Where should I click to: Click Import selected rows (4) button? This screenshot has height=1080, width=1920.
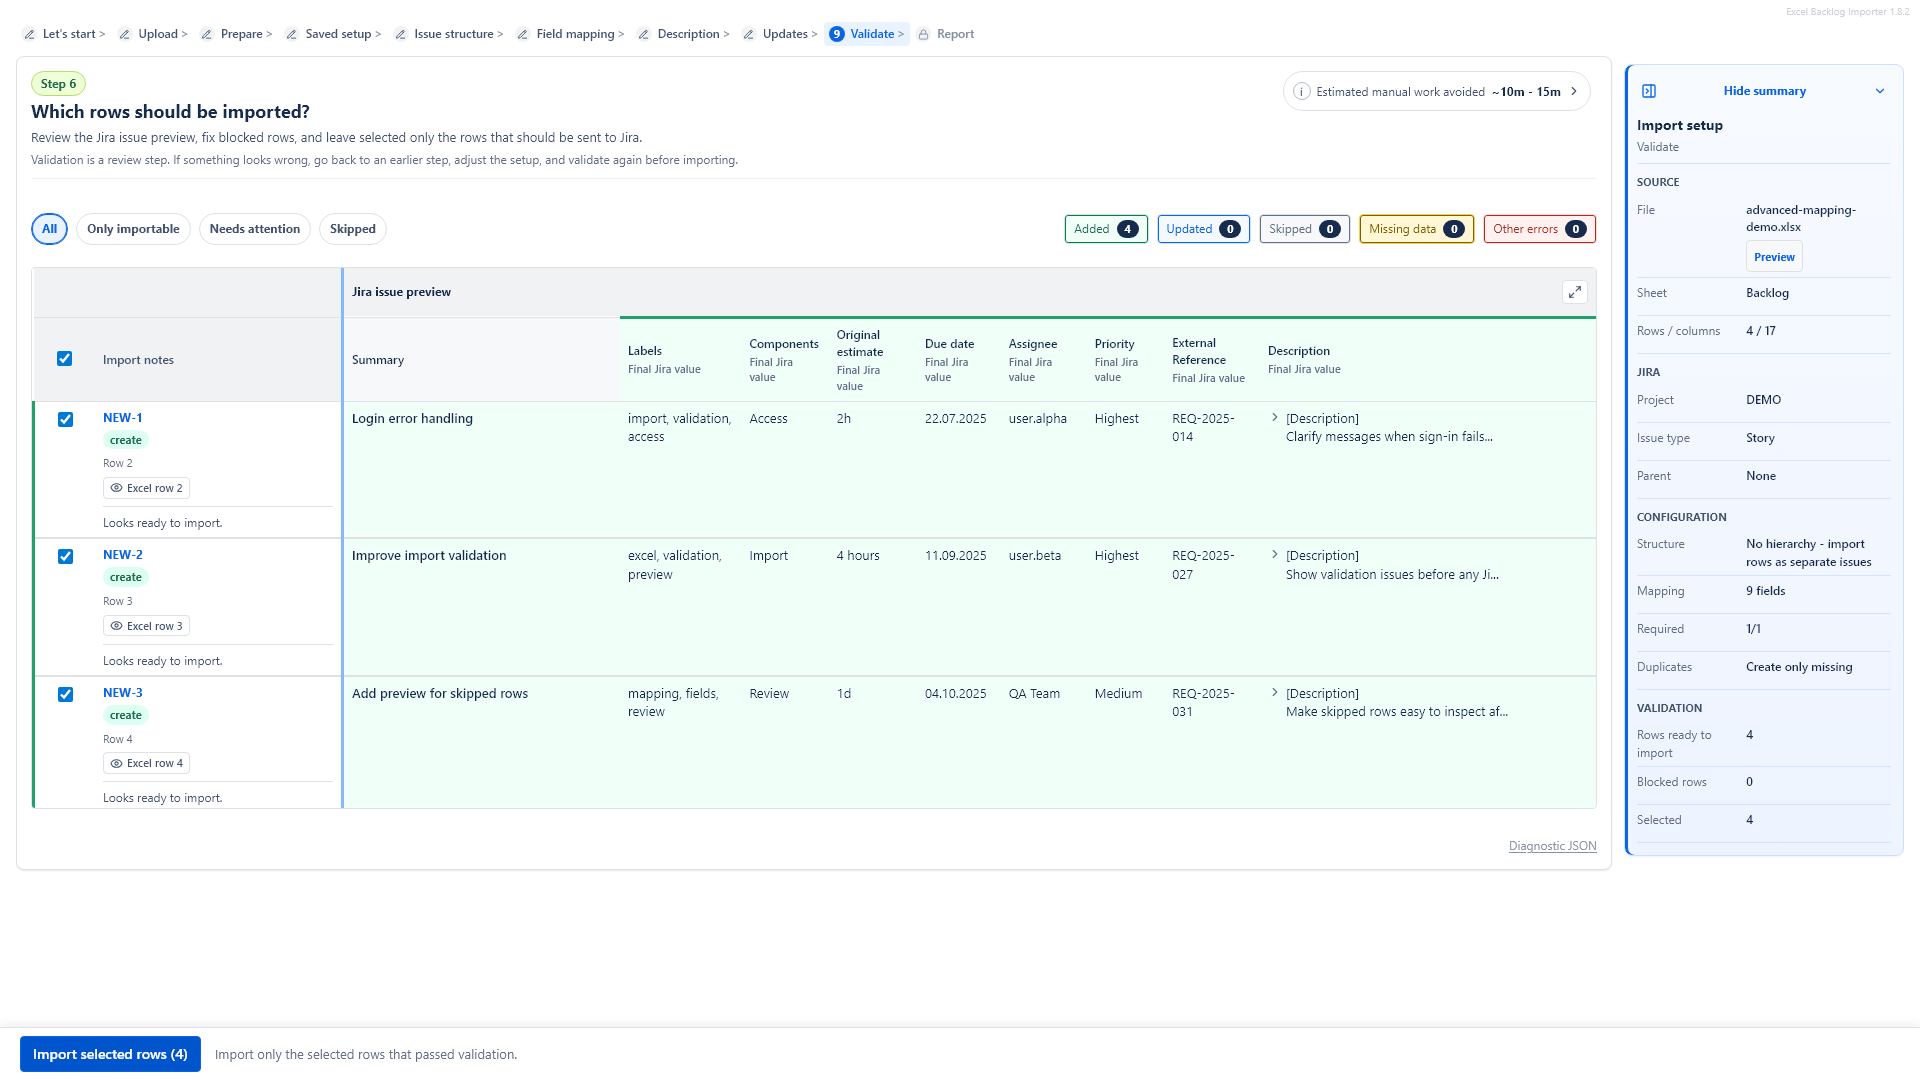[x=110, y=1054]
